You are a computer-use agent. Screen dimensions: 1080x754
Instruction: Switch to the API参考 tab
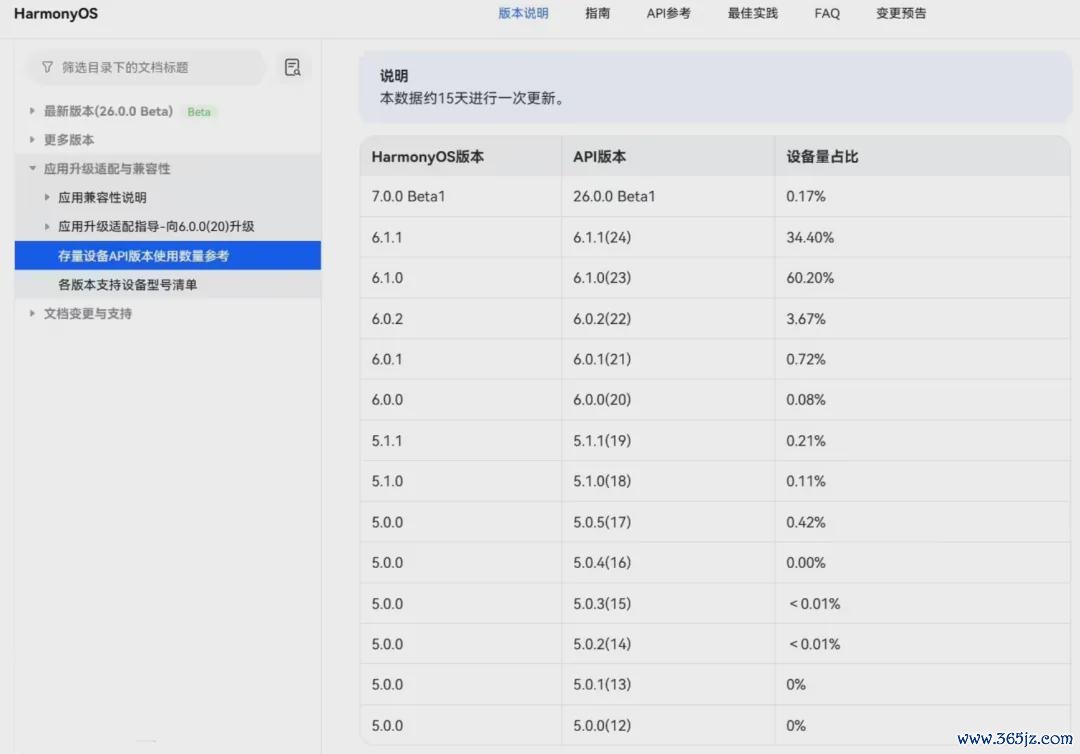pos(668,13)
